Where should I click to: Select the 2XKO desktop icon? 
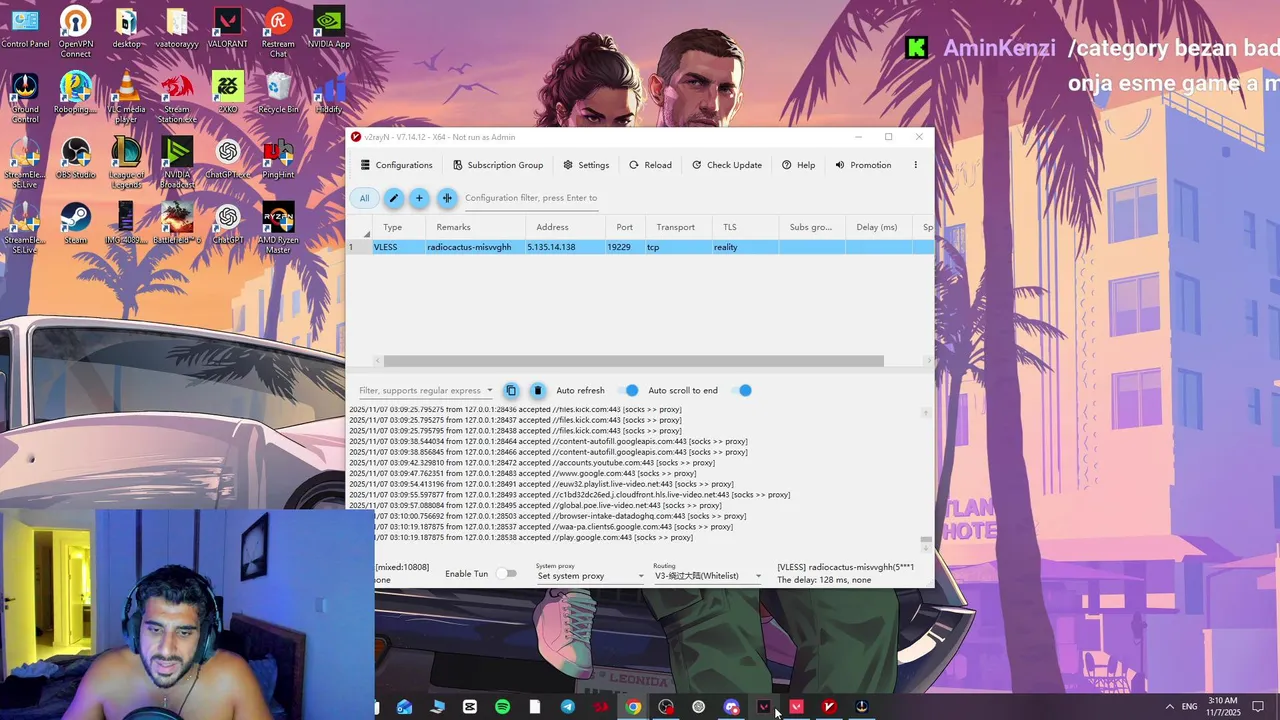pos(228,93)
